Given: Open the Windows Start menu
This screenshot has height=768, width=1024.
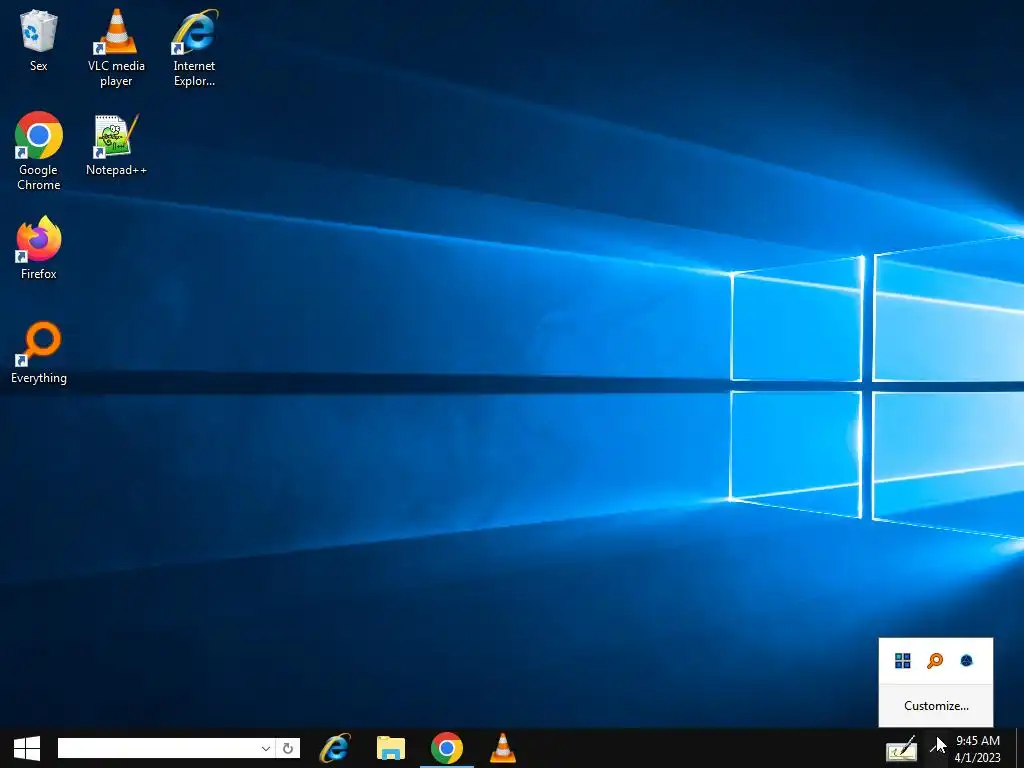Looking at the screenshot, I should click(27, 748).
